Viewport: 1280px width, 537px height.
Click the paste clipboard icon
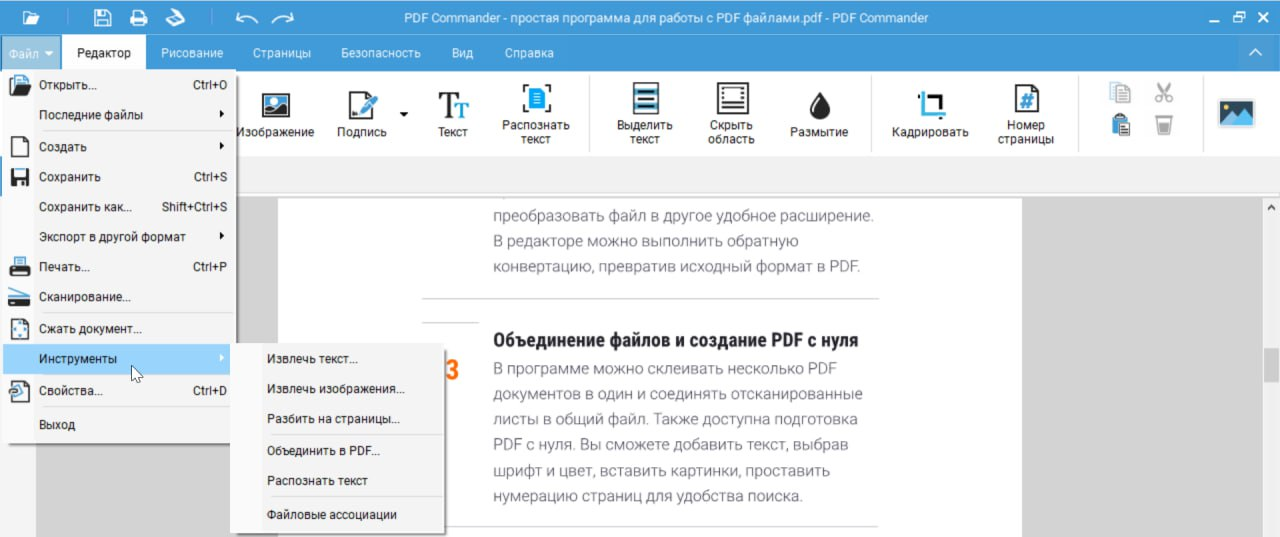(x=1121, y=125)
